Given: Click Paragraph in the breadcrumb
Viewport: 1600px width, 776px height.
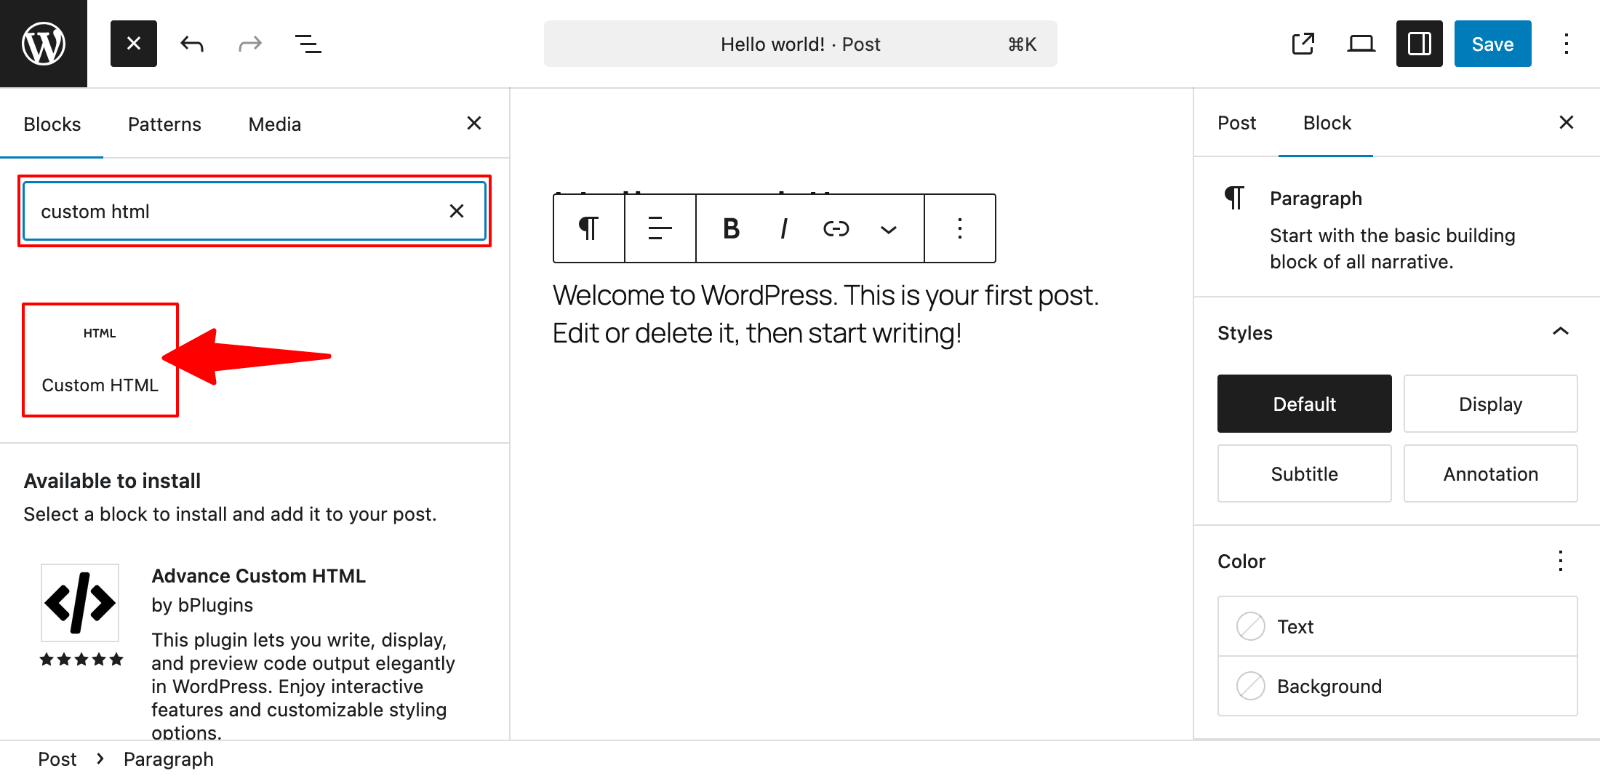Looking at the screenshot, I should [x=168, y=759].
